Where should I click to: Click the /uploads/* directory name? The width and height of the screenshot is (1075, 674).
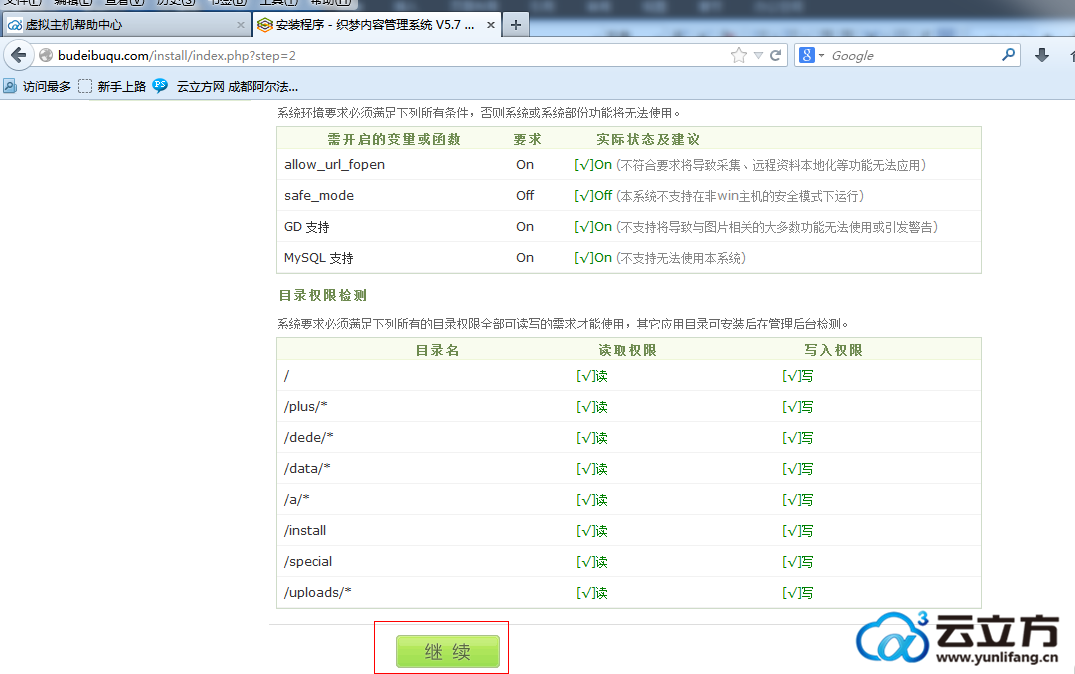click(317, 592)
